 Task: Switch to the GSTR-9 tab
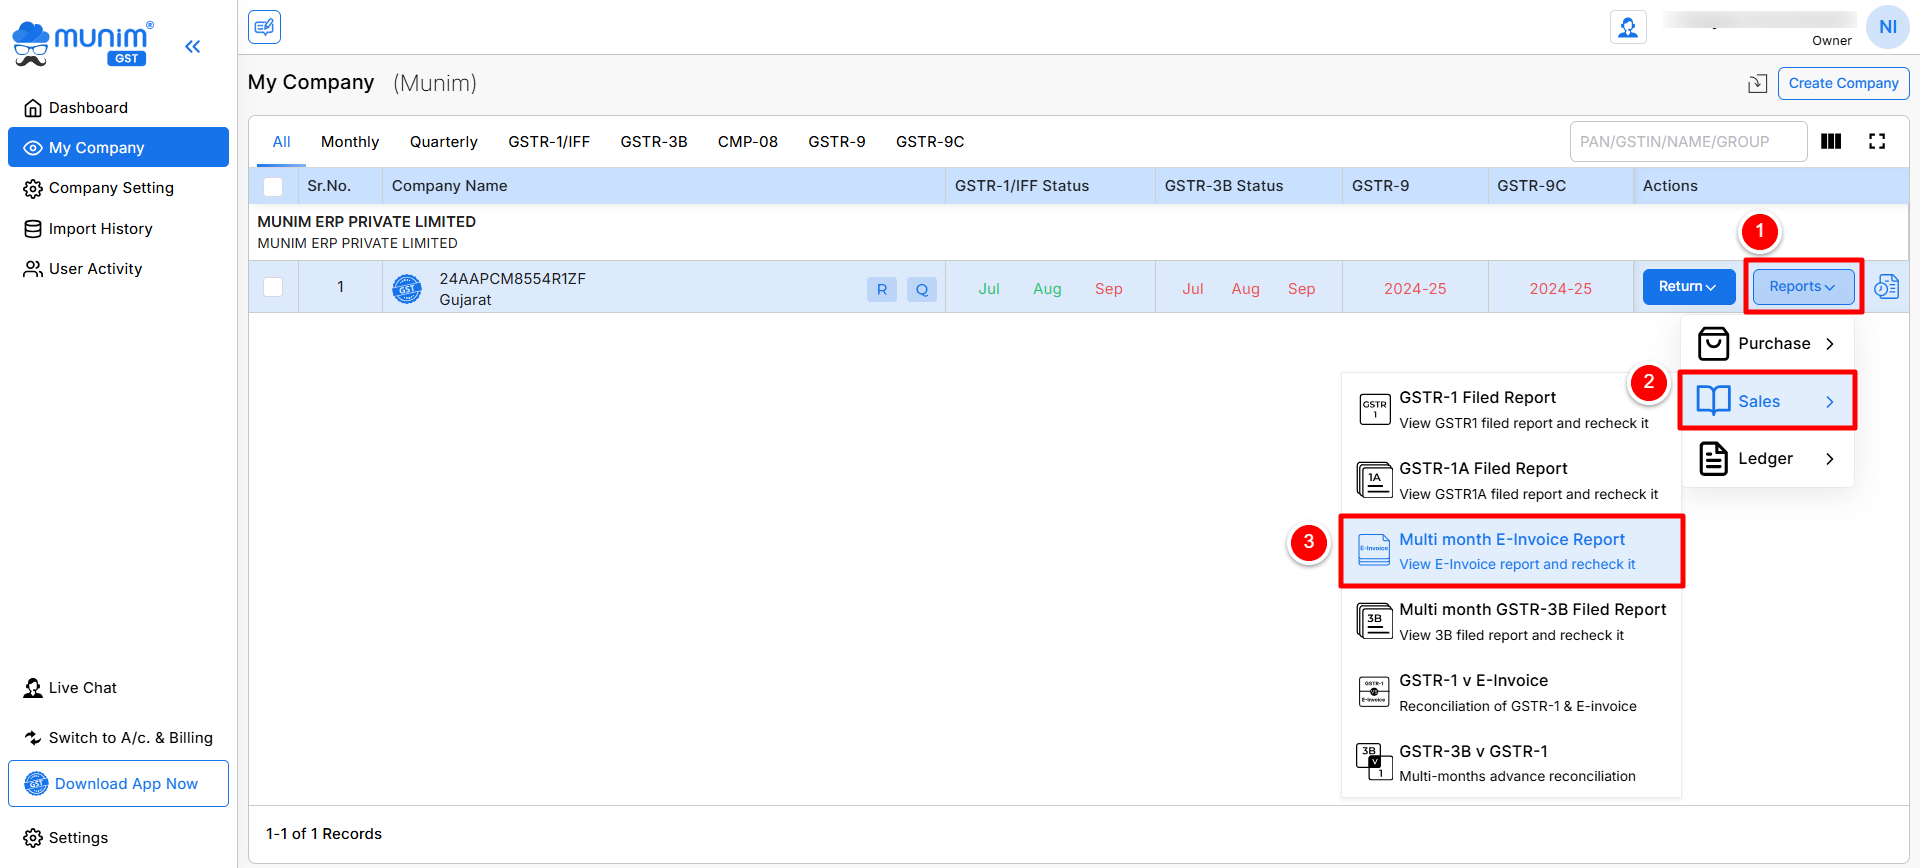837,141
